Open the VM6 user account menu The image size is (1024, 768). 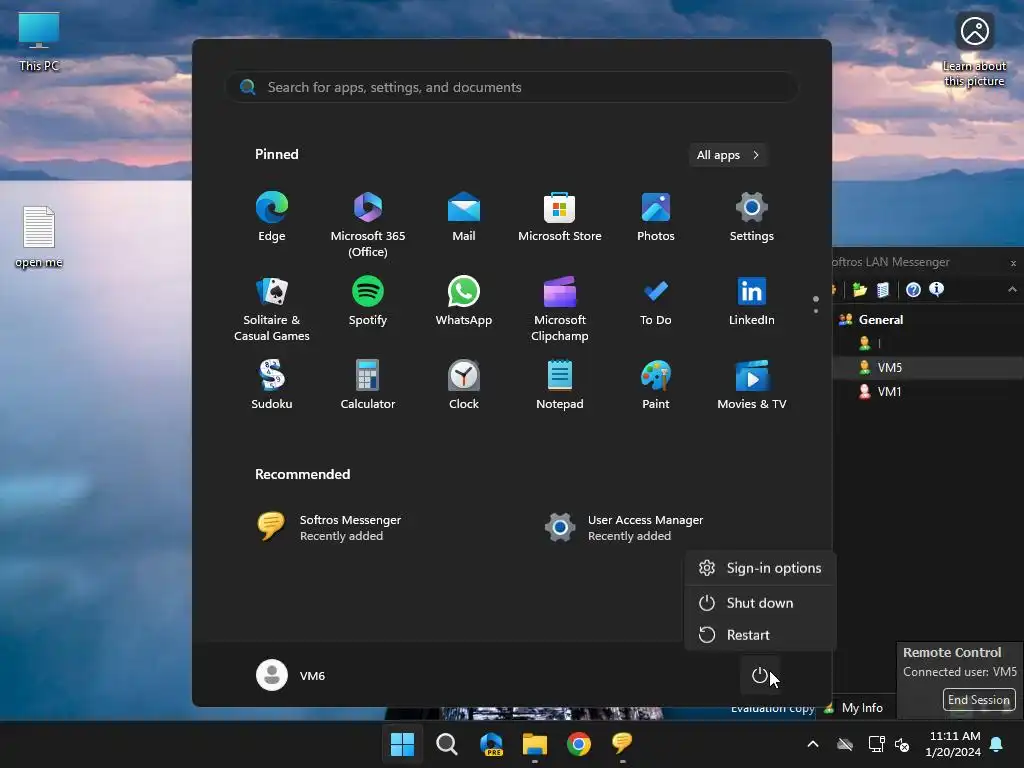[x=291, y=675]
